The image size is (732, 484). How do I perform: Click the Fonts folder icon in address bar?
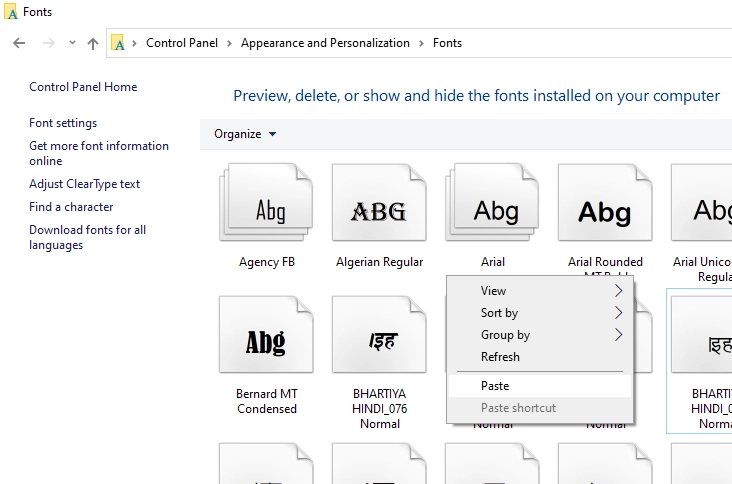coord(118,43)
